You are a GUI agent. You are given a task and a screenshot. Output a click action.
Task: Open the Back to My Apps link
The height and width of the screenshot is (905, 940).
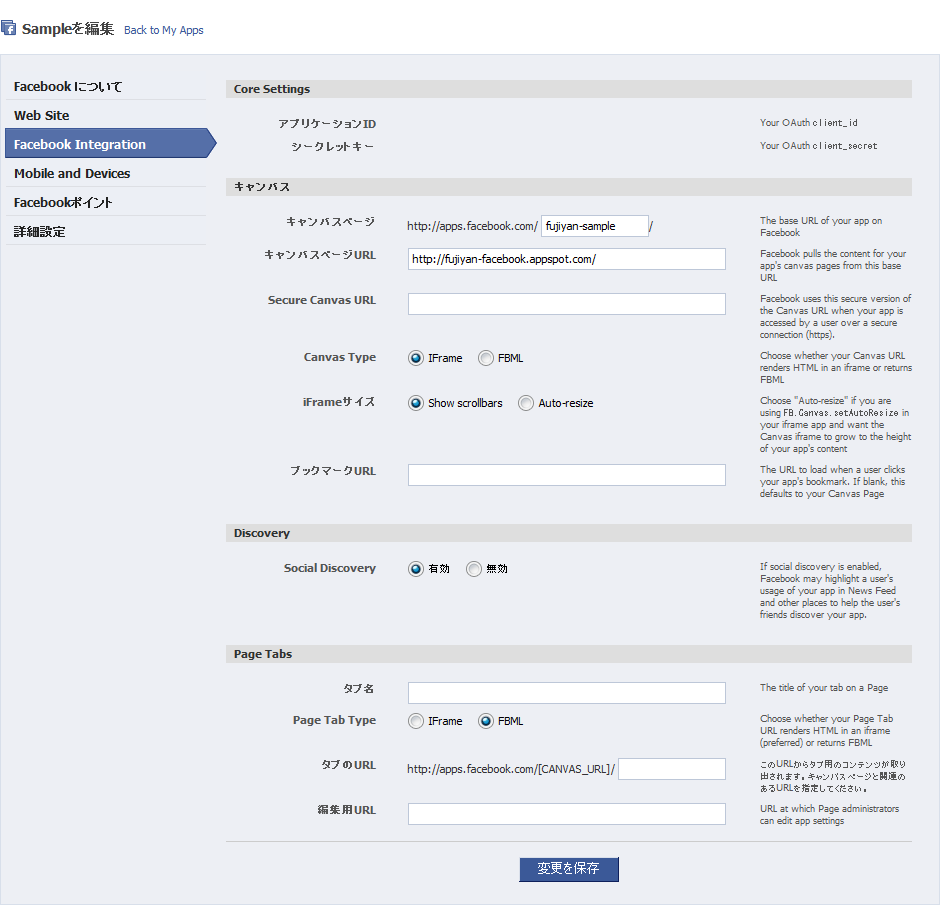164,30
